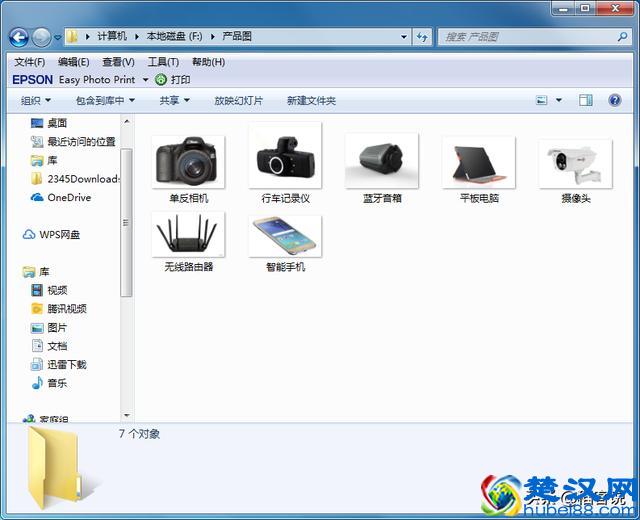Click sidebar scrollbar up arrow
Image resolution: width=640 pixels, height=520 pixels.
tap(127, 121)
